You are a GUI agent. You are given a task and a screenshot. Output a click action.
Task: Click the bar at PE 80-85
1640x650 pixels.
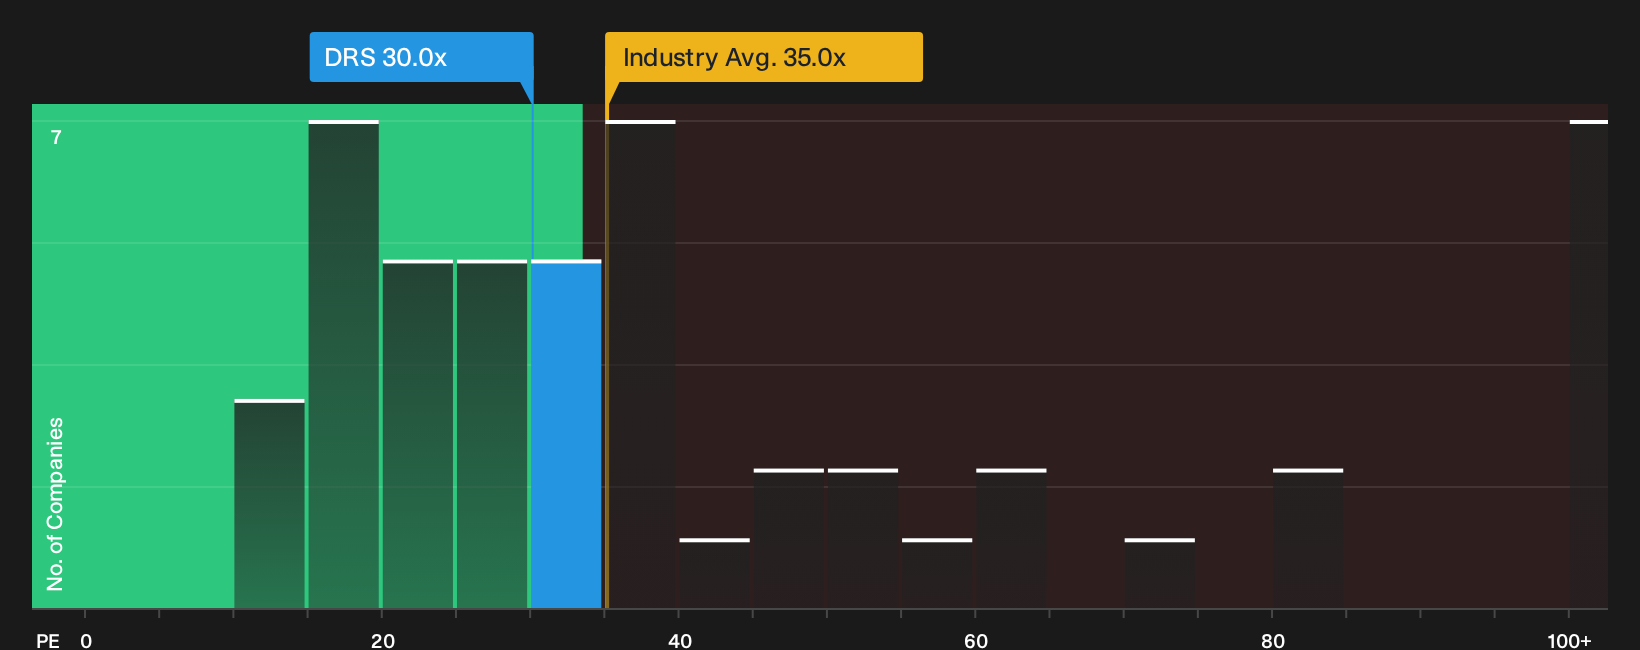(x=1308, y=538)
